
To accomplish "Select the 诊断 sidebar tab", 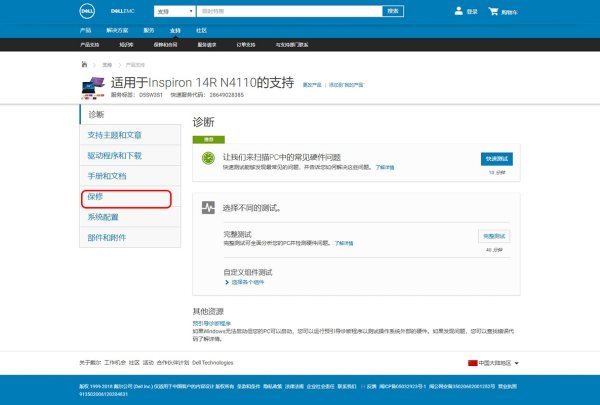I will (x=130, y=114).
